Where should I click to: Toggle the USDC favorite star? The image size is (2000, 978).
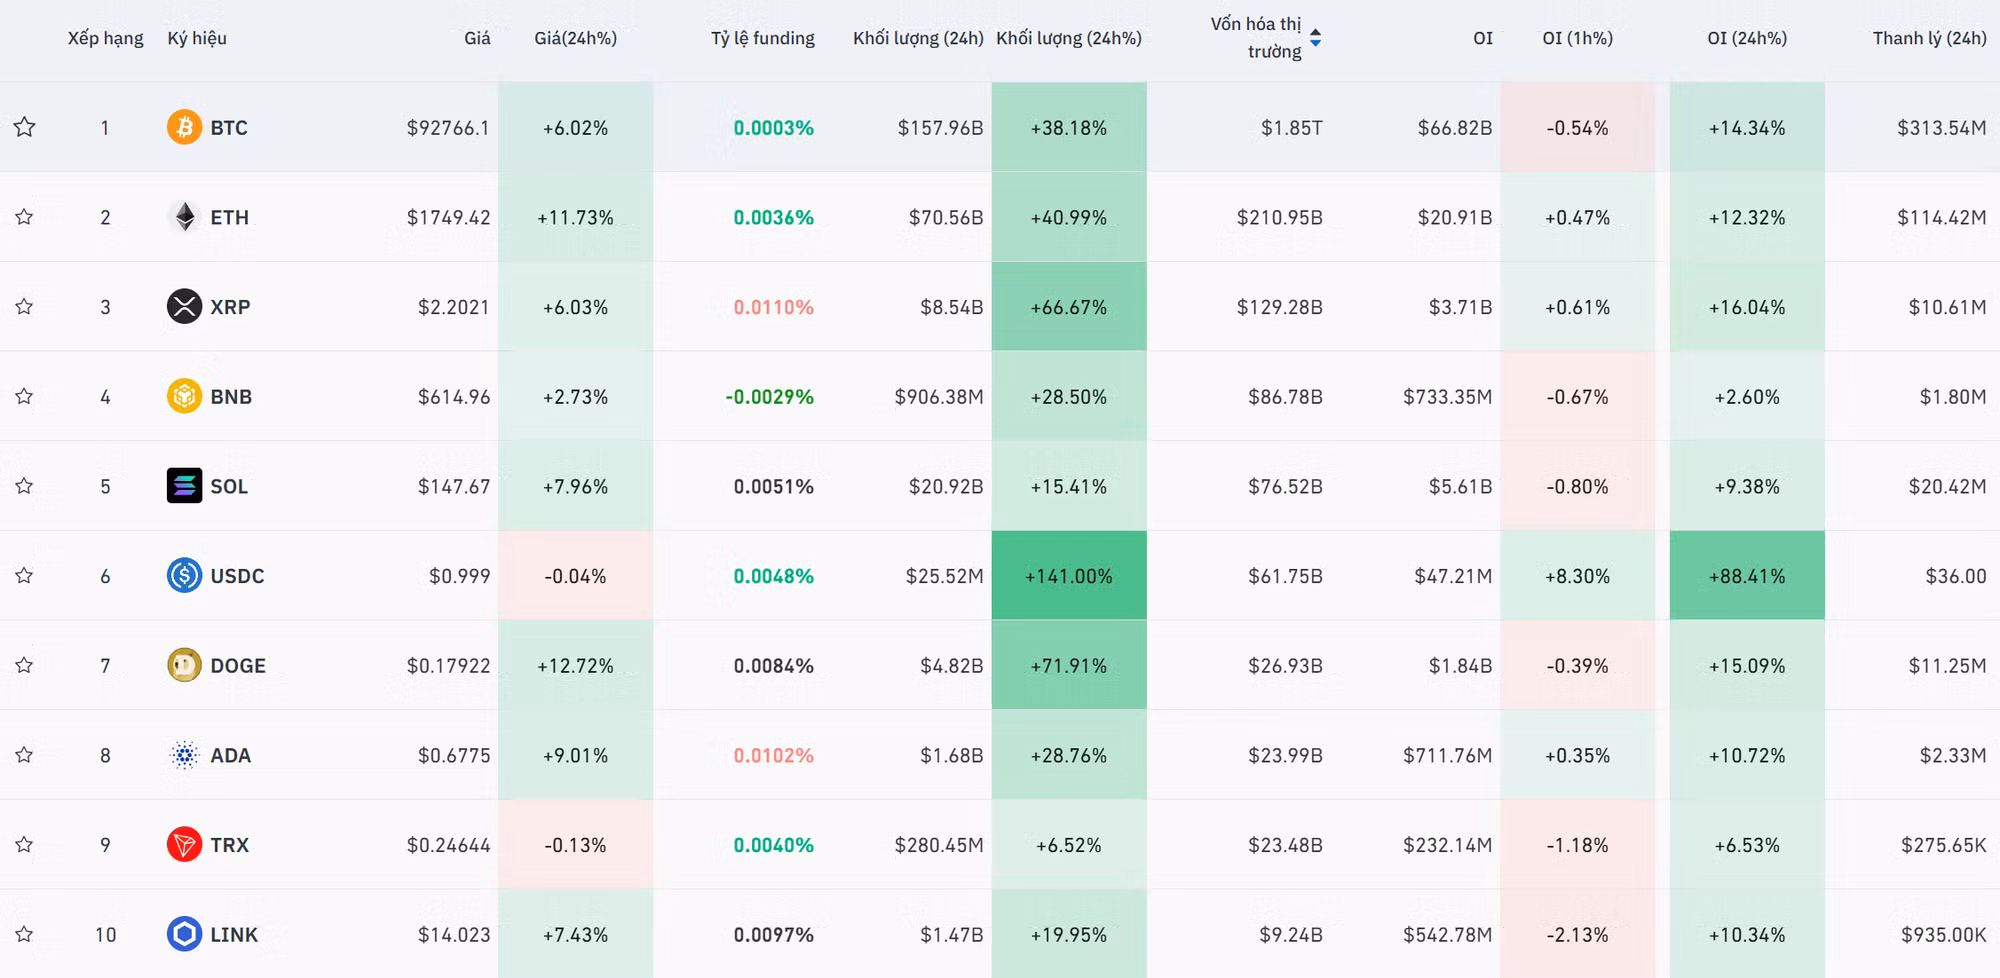tap(25, 575)
